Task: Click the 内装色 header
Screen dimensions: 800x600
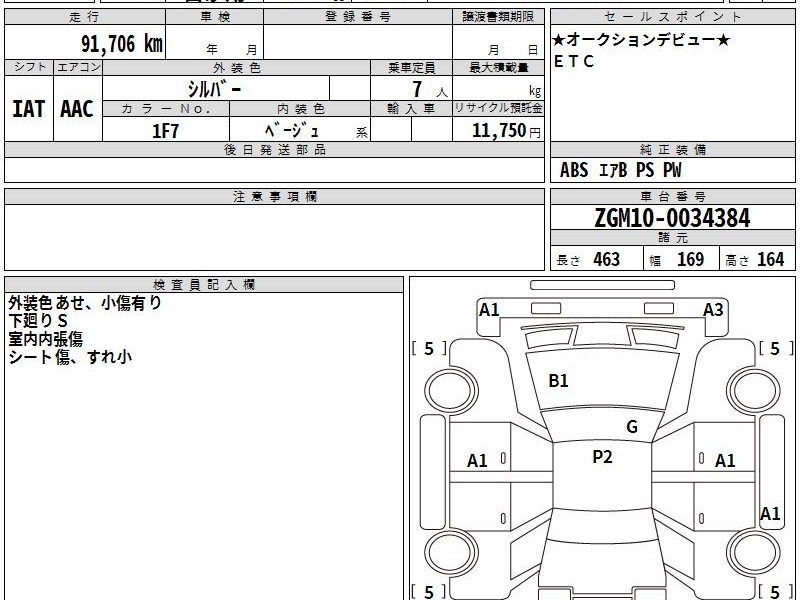Action: click(x=301, y=109)
